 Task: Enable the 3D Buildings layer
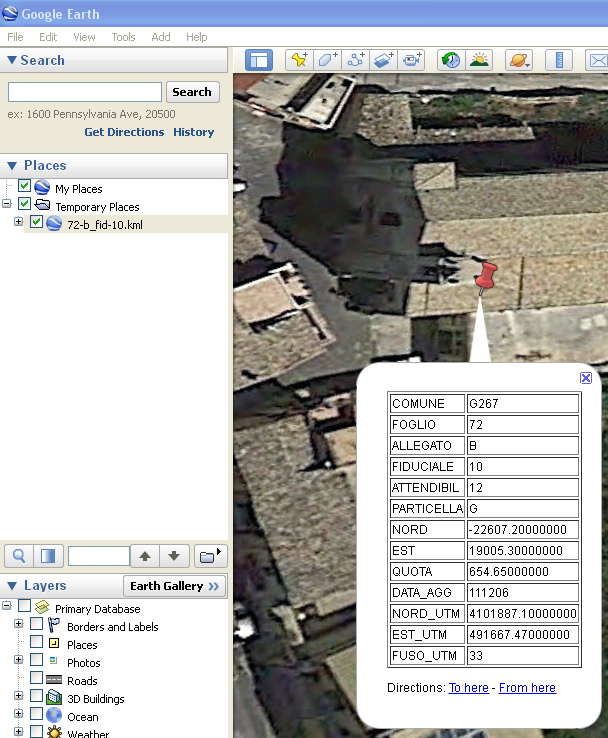point(37,698)
